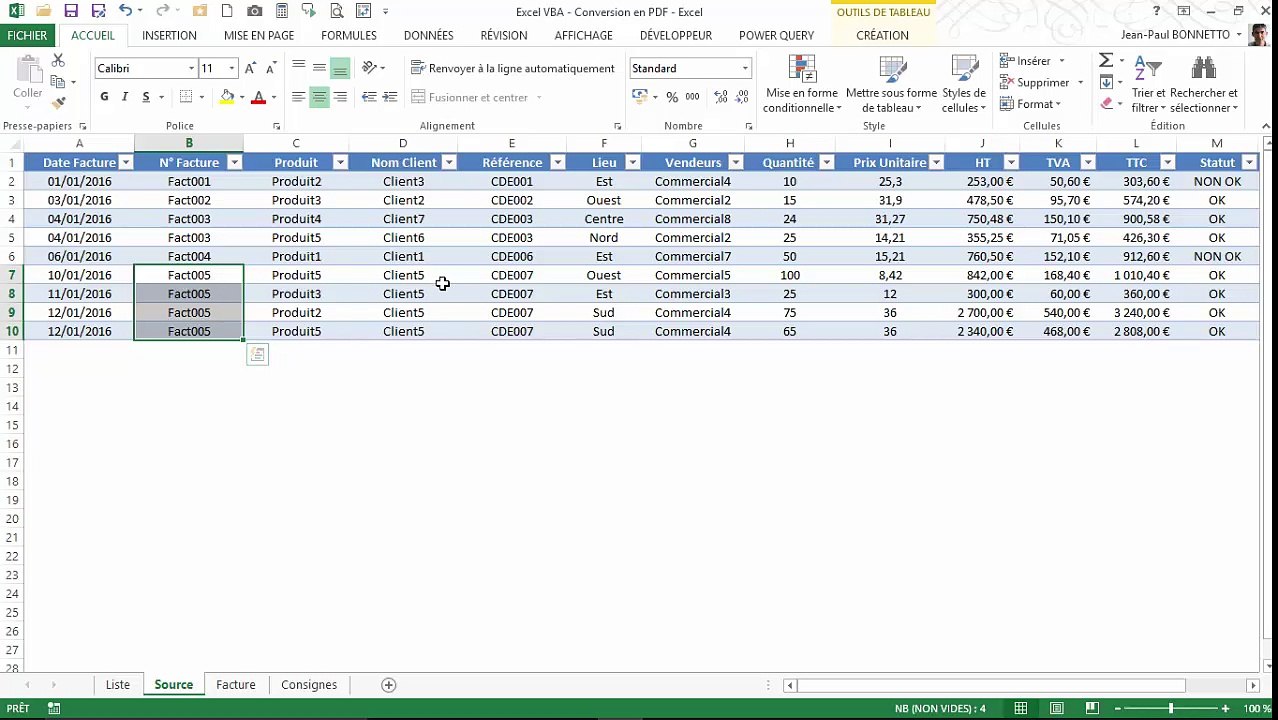Image resolution: width=1278 pixels, height=720 pixels.
Task: Click the Undo arrow icon
Action: [x=125, y=11]
